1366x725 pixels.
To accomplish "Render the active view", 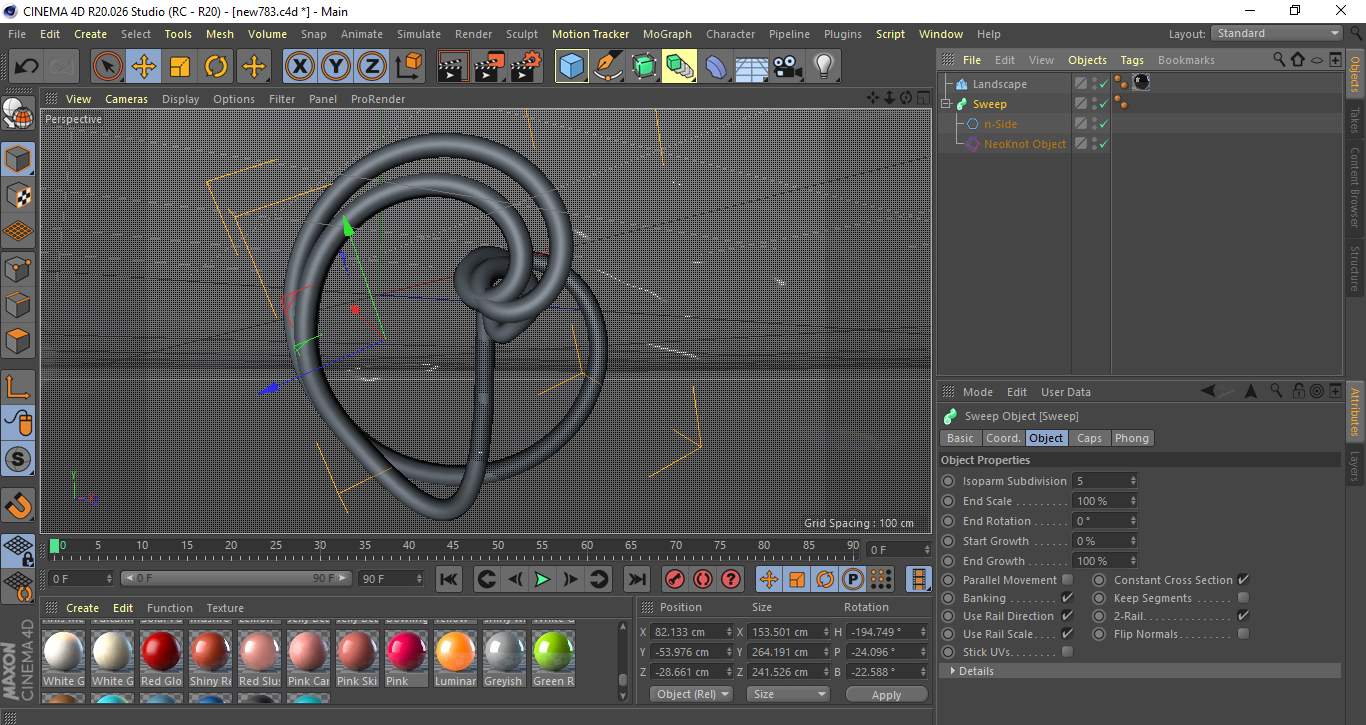I will click(x=453, y=67).
